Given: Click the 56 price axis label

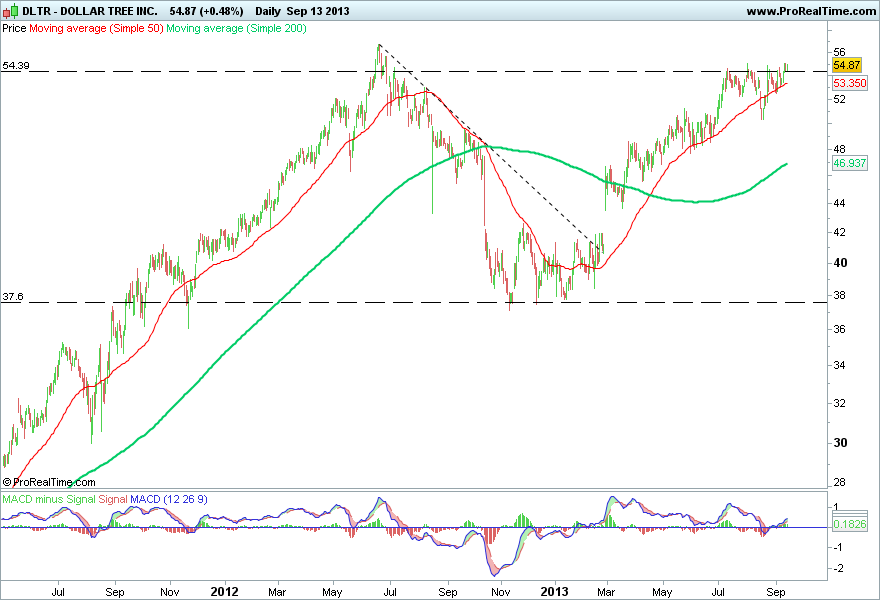Looking at the screenshot, I should (x=840, y=52).
